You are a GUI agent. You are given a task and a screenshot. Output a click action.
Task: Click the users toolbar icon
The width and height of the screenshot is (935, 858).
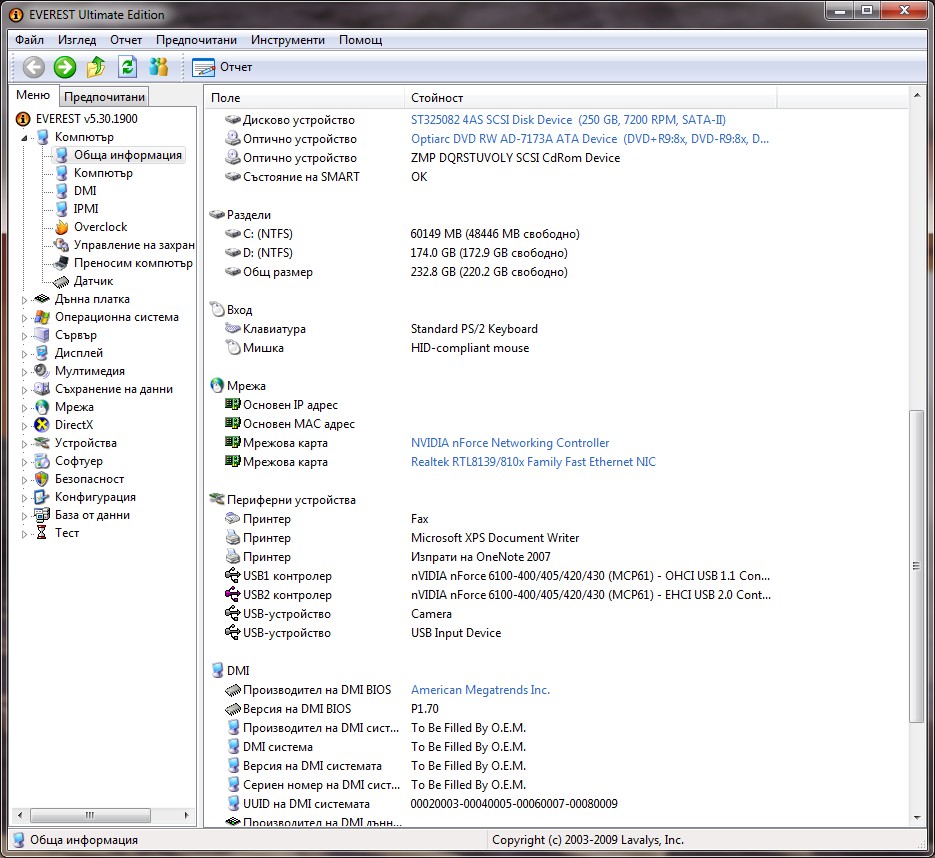point(158,67)
